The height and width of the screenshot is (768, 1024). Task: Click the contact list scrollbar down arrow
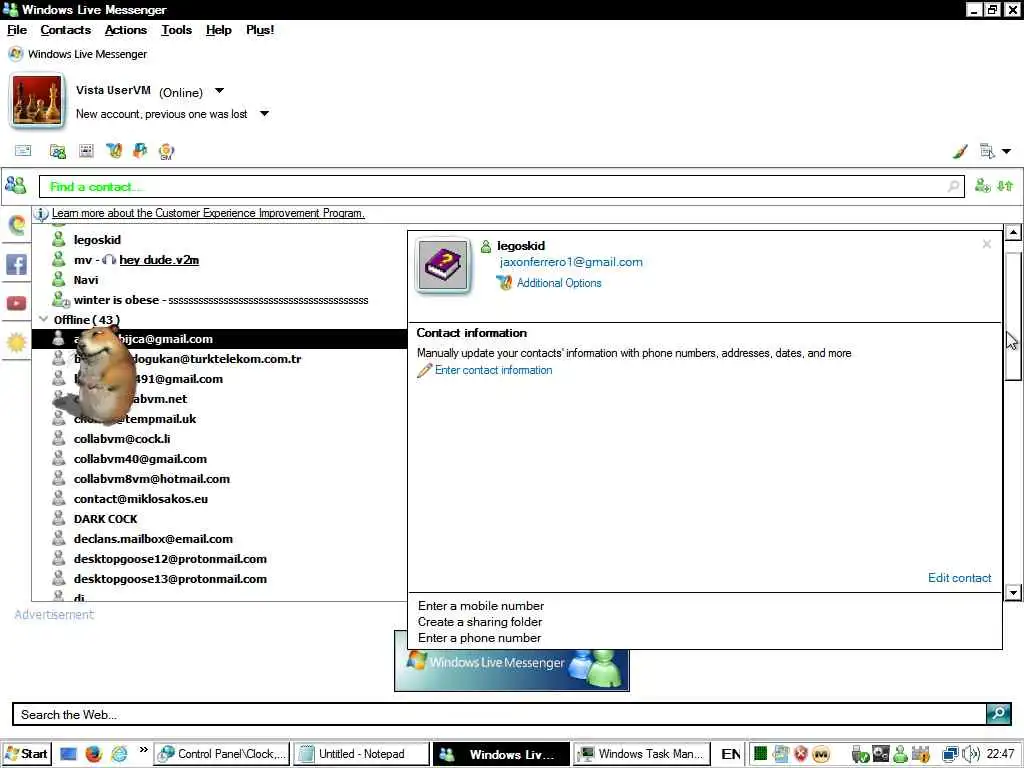[x=1013, y=592]
